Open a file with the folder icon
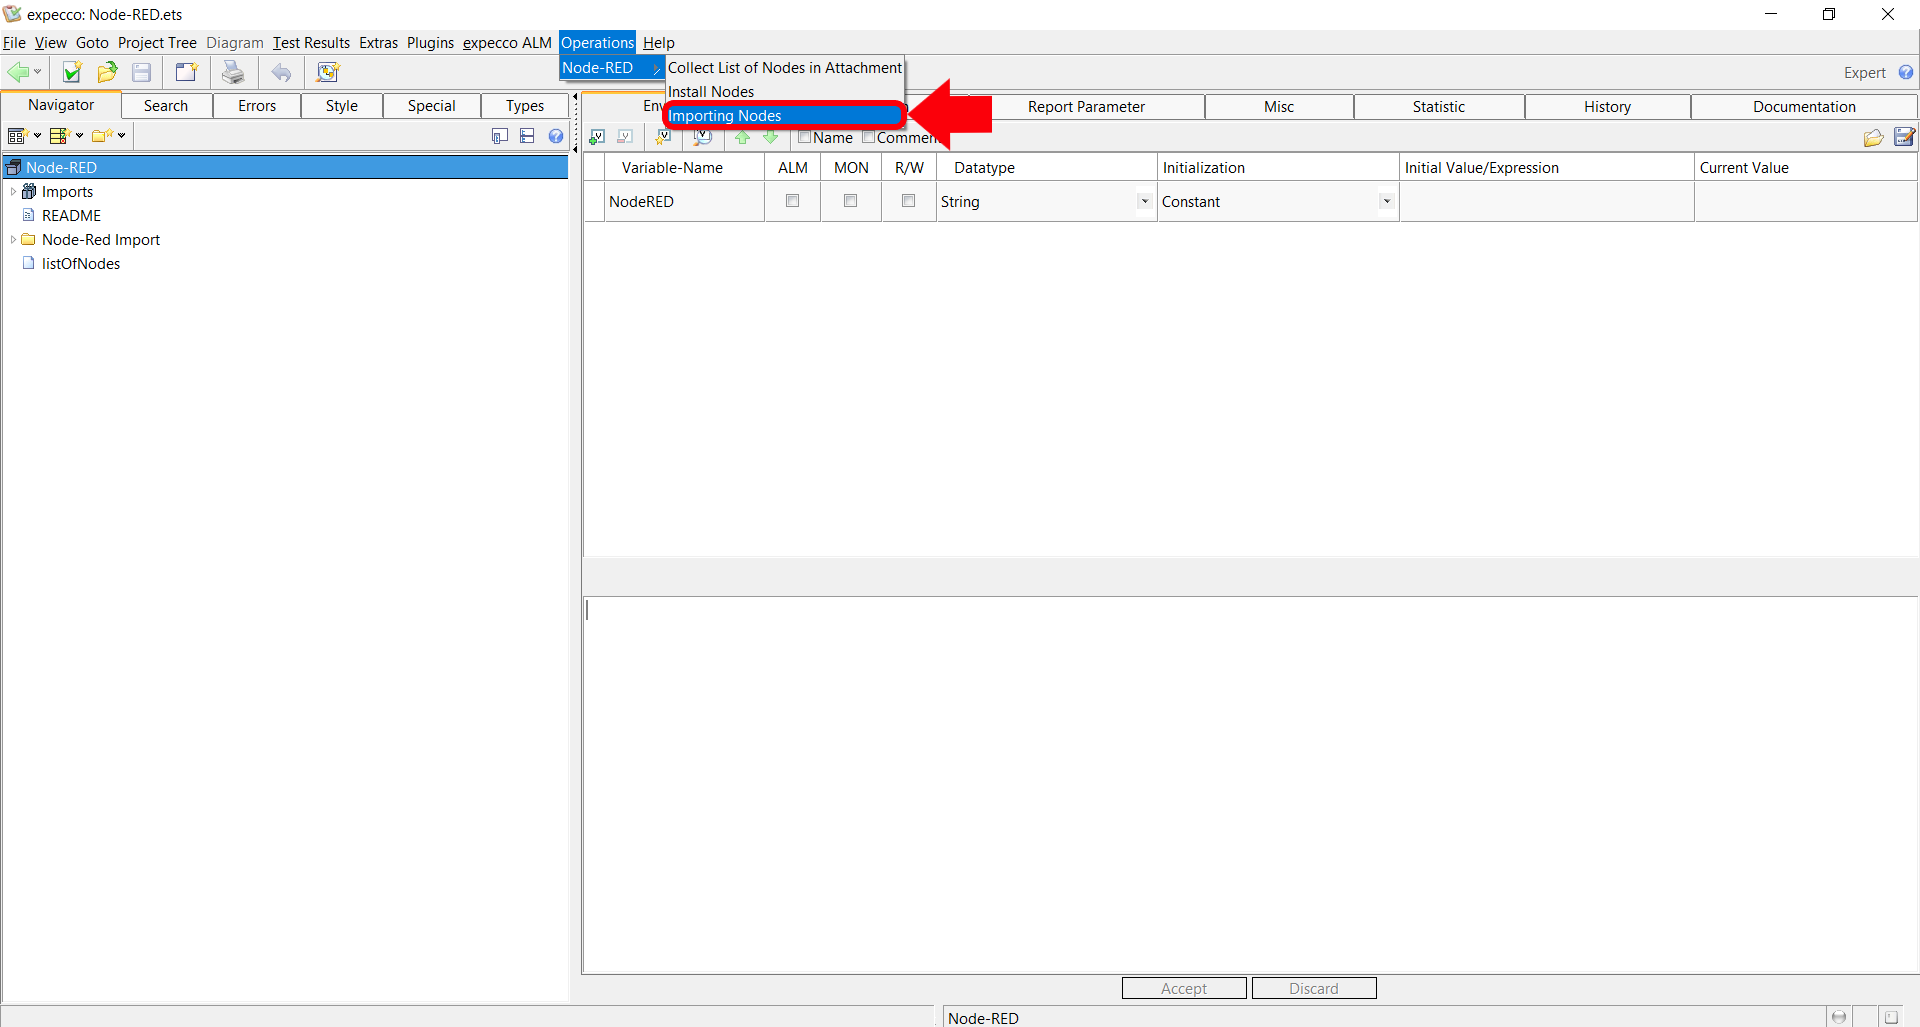Image resolution: width=1920 pixels, height=1027 pixels. (107, 72)
